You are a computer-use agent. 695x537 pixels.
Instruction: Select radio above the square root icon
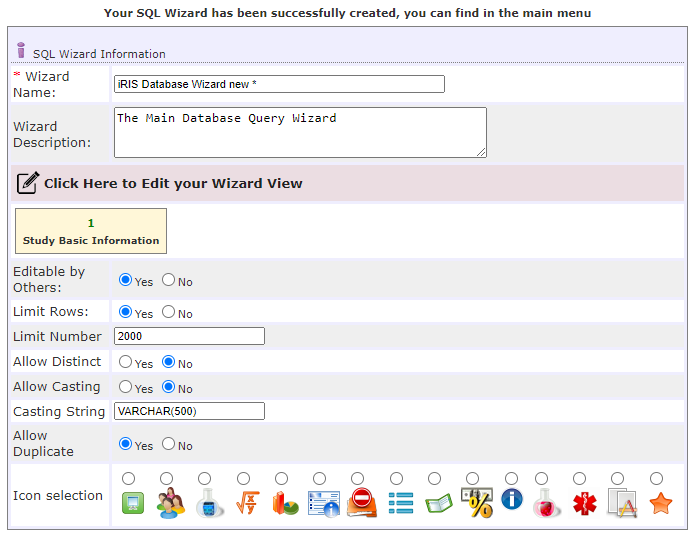[243, 479]
